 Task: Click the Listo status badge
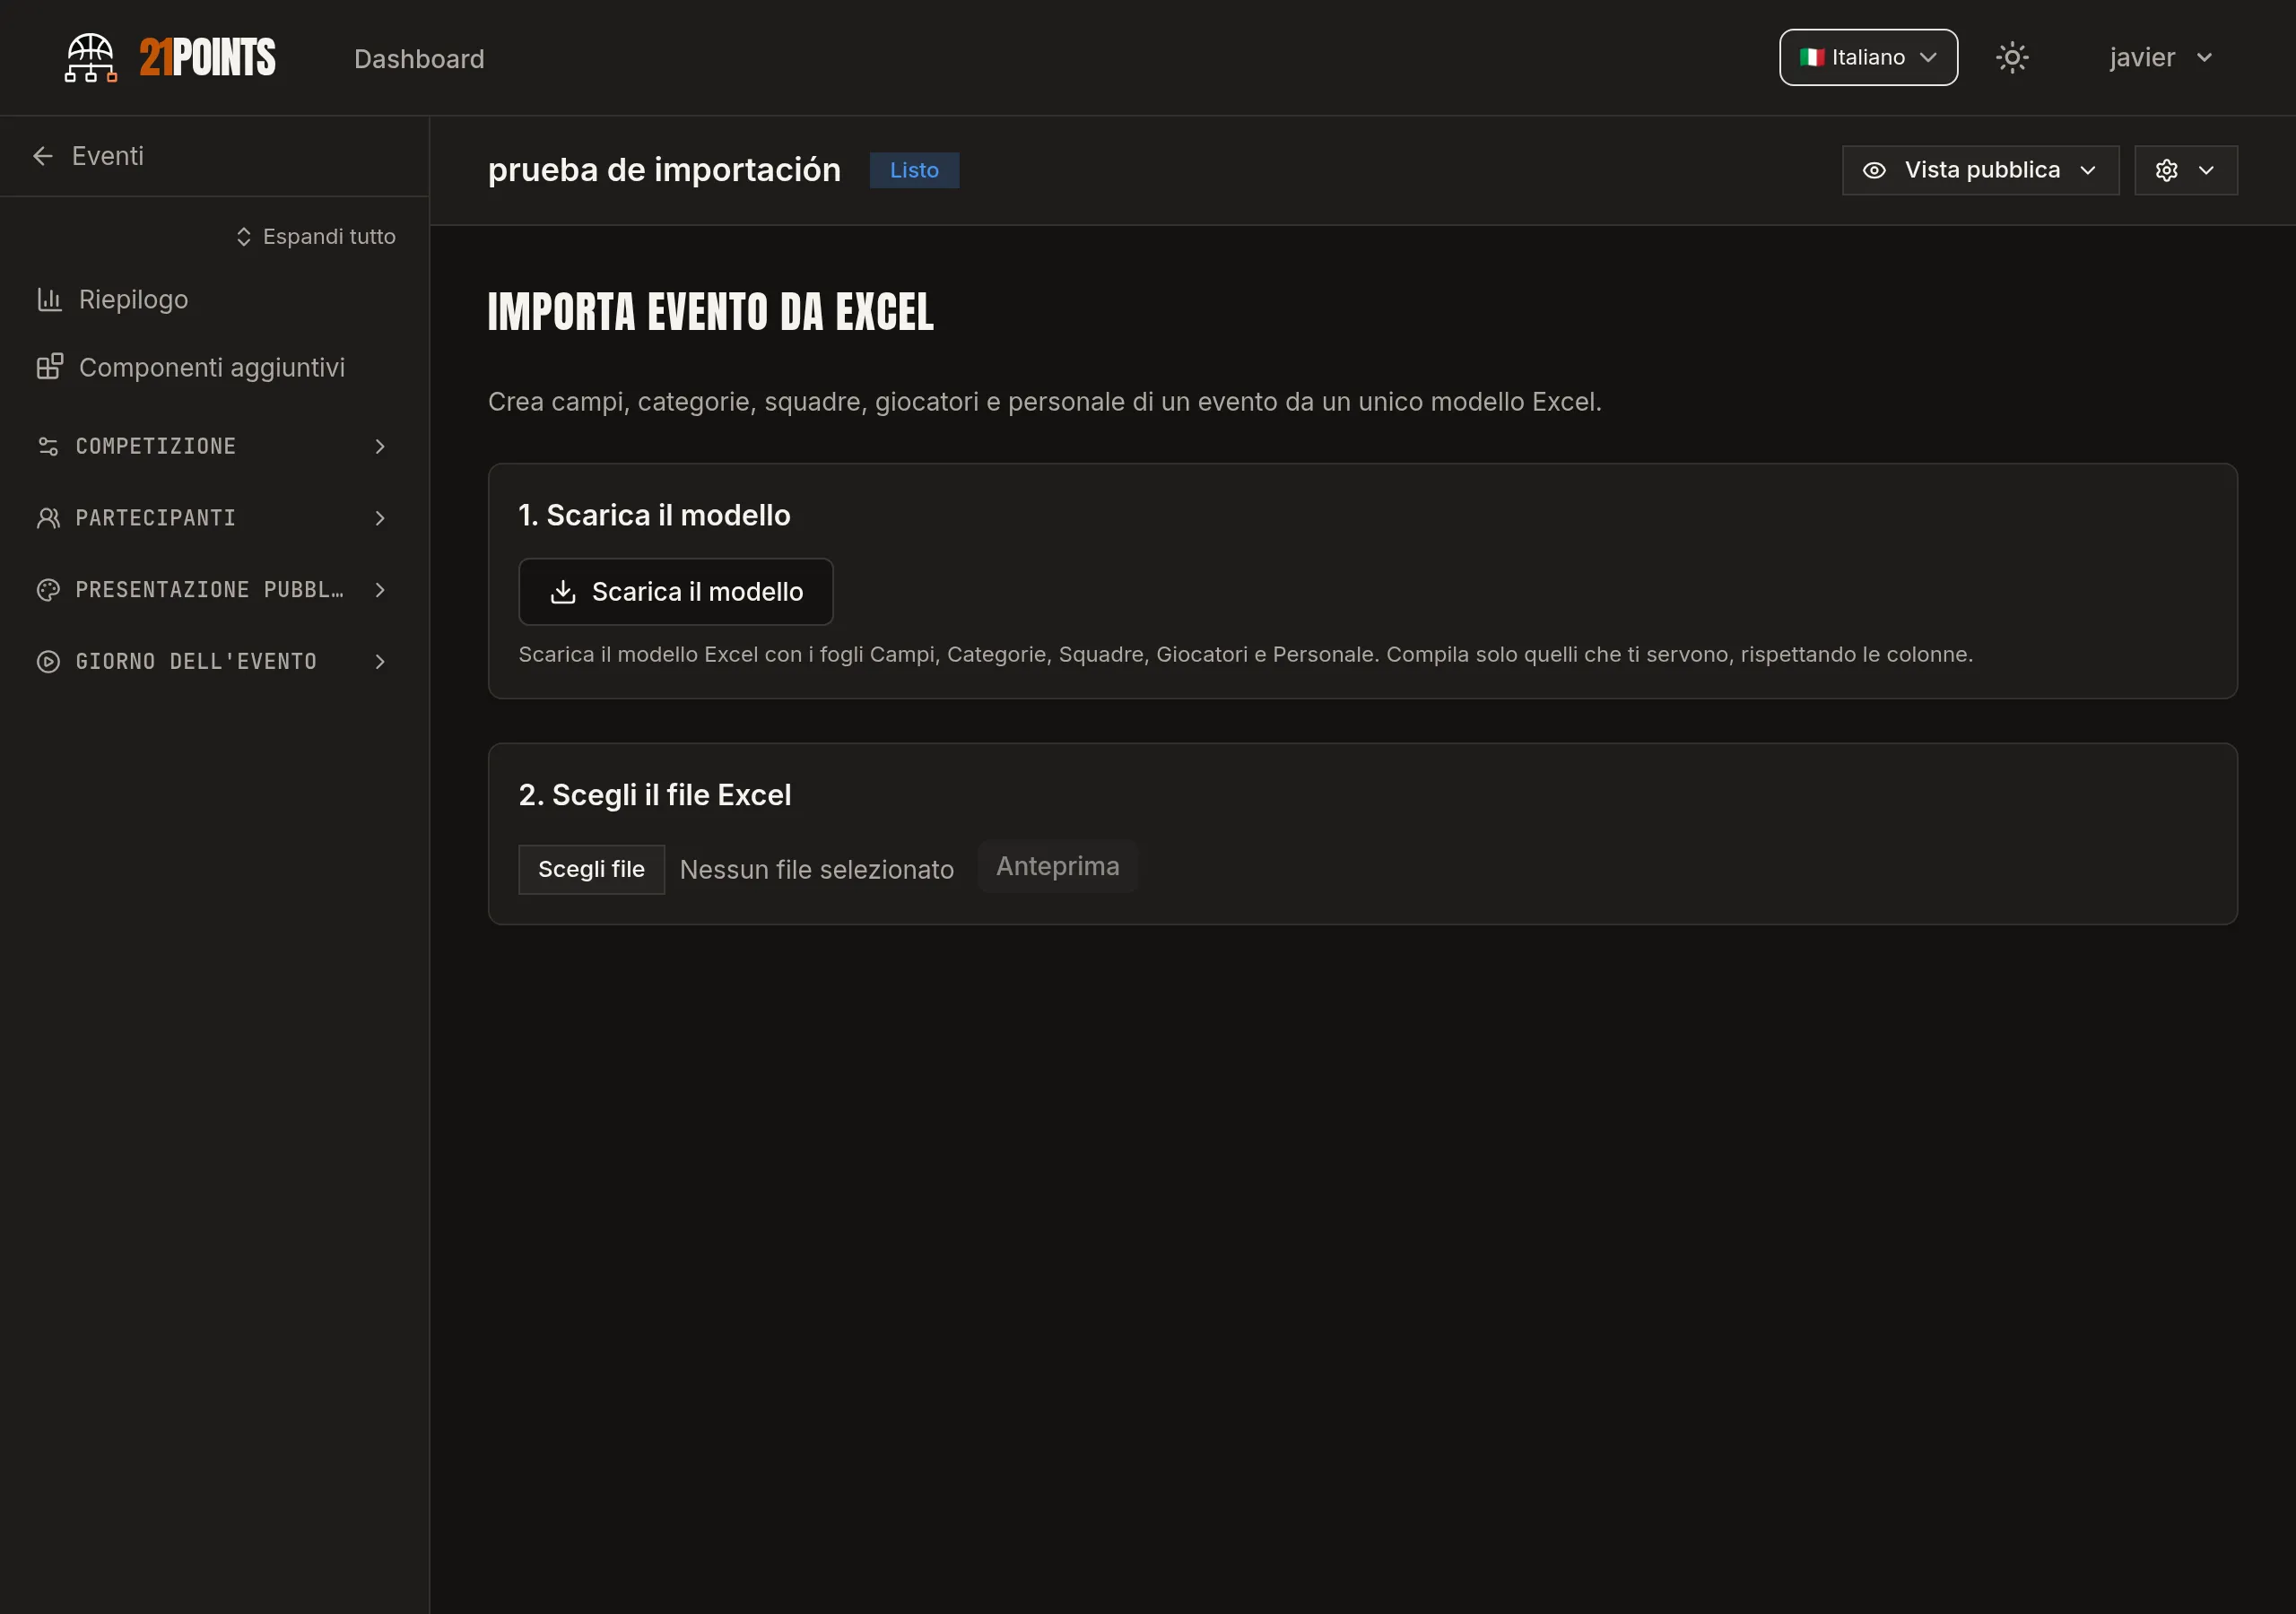(914, 170)
